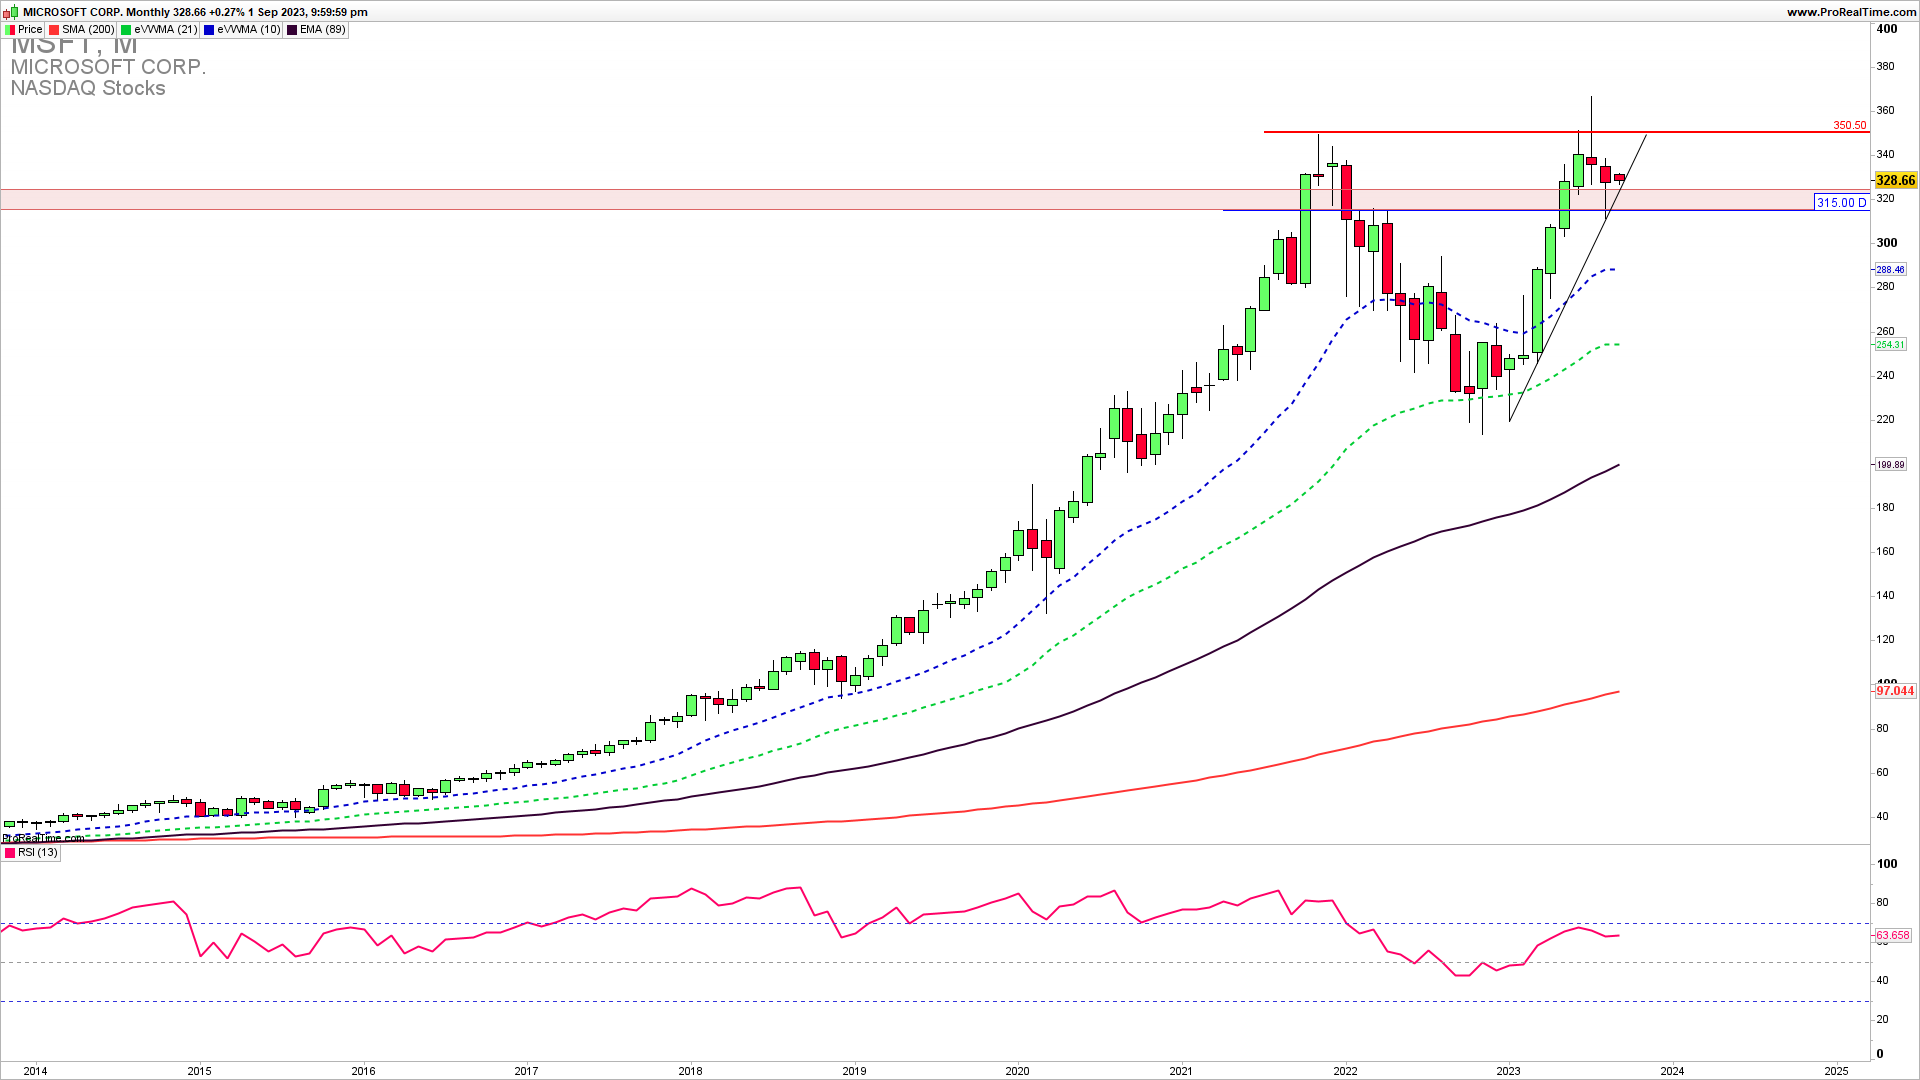The image size is (1920, 1080).
Task: Open the SMA (200) indicator settings
Action: 82,30
